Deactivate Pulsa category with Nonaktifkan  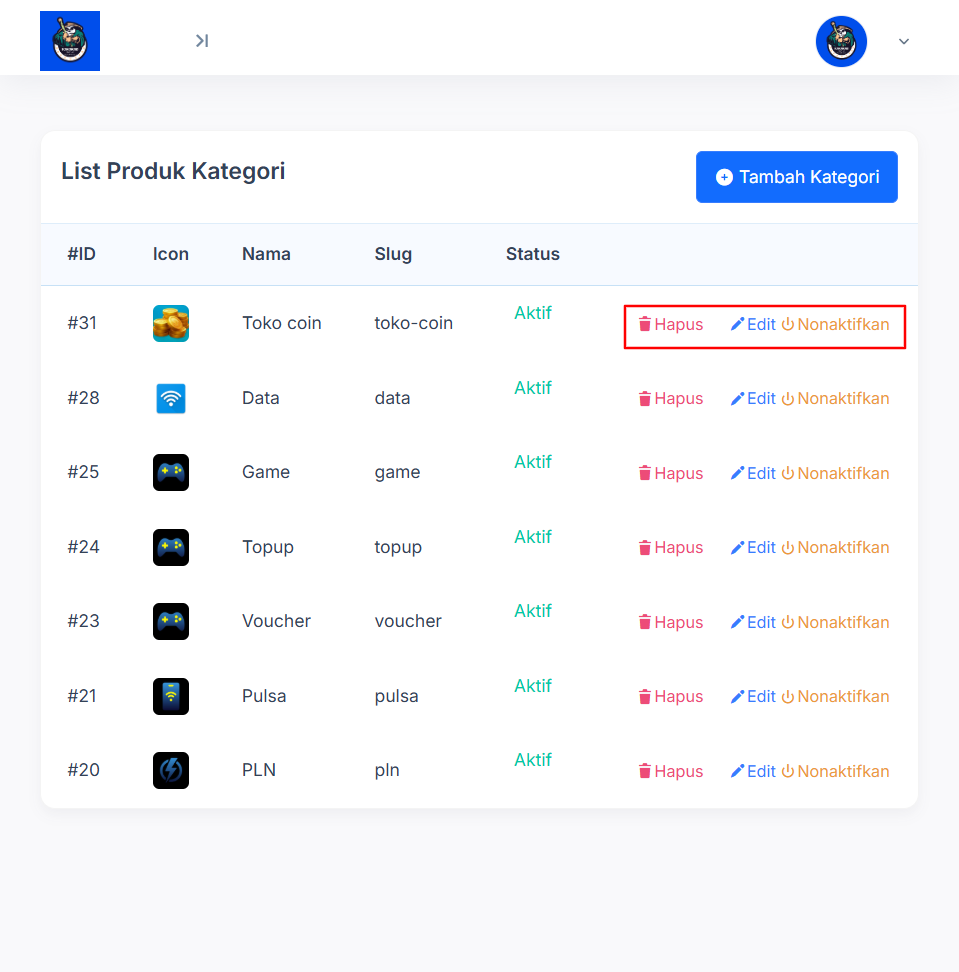click(x=835, y=697)
